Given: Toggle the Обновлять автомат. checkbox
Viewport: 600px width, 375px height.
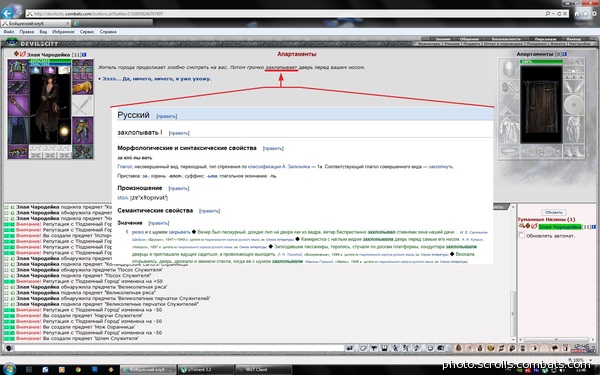Looking at the screenshot, I should click(522, 235).
